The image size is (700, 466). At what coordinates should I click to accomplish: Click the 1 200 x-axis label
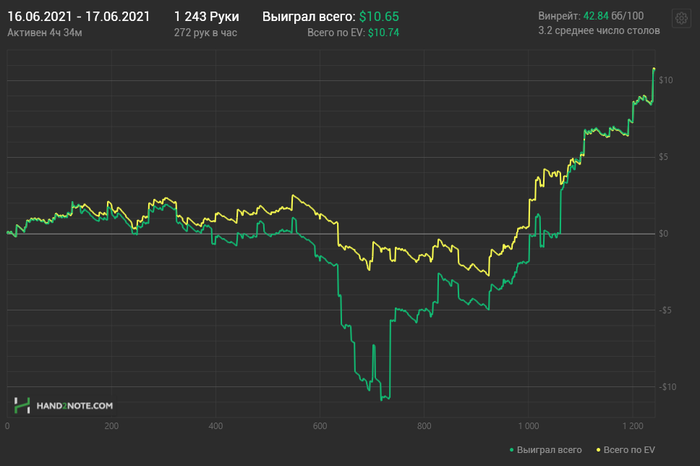coord(633,426)
